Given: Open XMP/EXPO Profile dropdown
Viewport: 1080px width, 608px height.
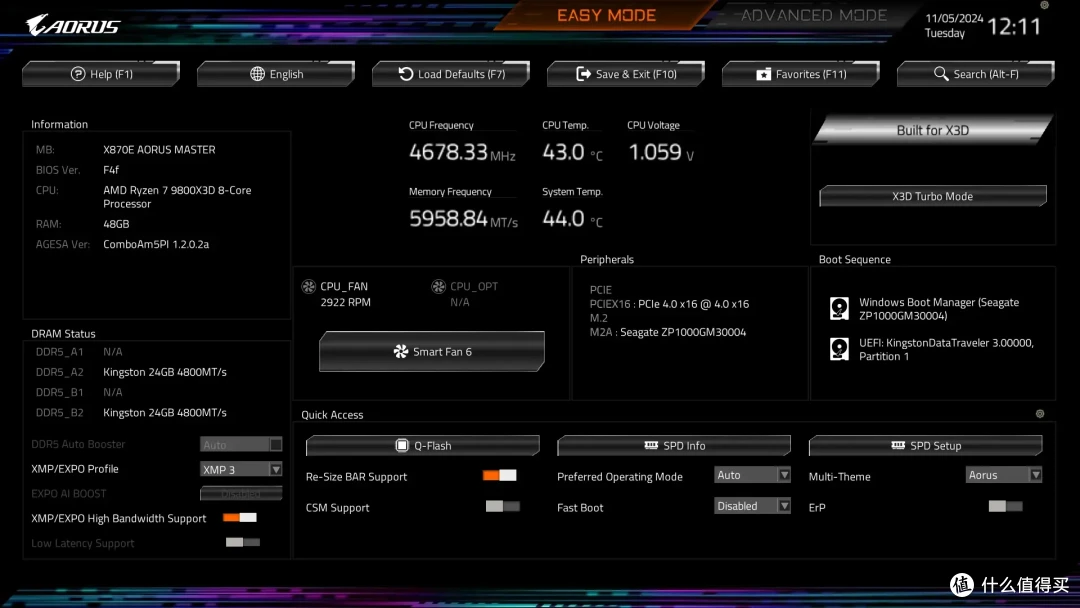Looking at the screenshot, I should pyautogui.click(x=241, y=469).
